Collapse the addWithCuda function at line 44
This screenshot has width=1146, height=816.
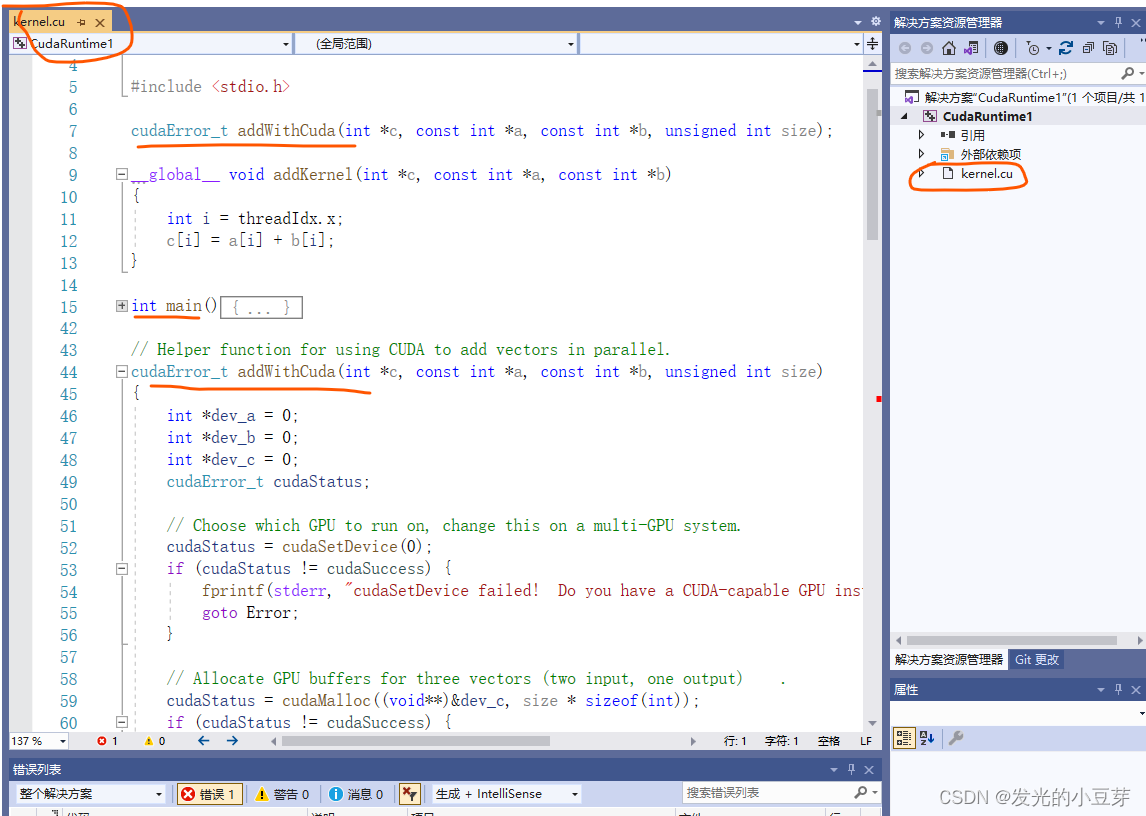[122, 371]
